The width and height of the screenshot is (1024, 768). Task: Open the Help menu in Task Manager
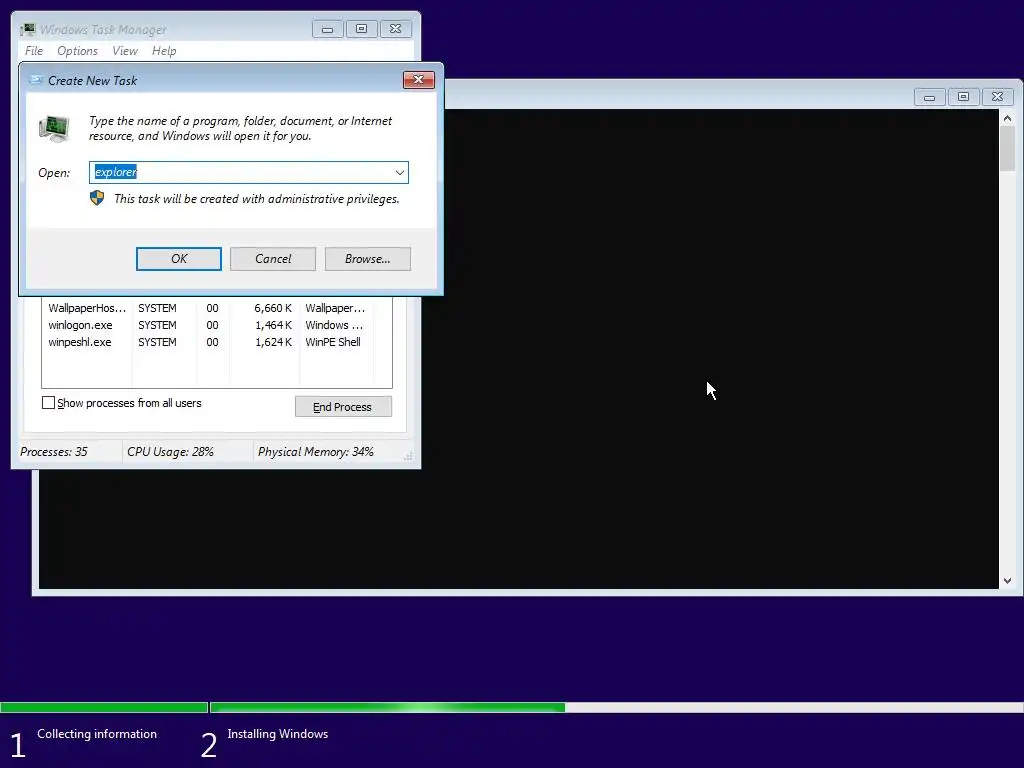[164, 50]
